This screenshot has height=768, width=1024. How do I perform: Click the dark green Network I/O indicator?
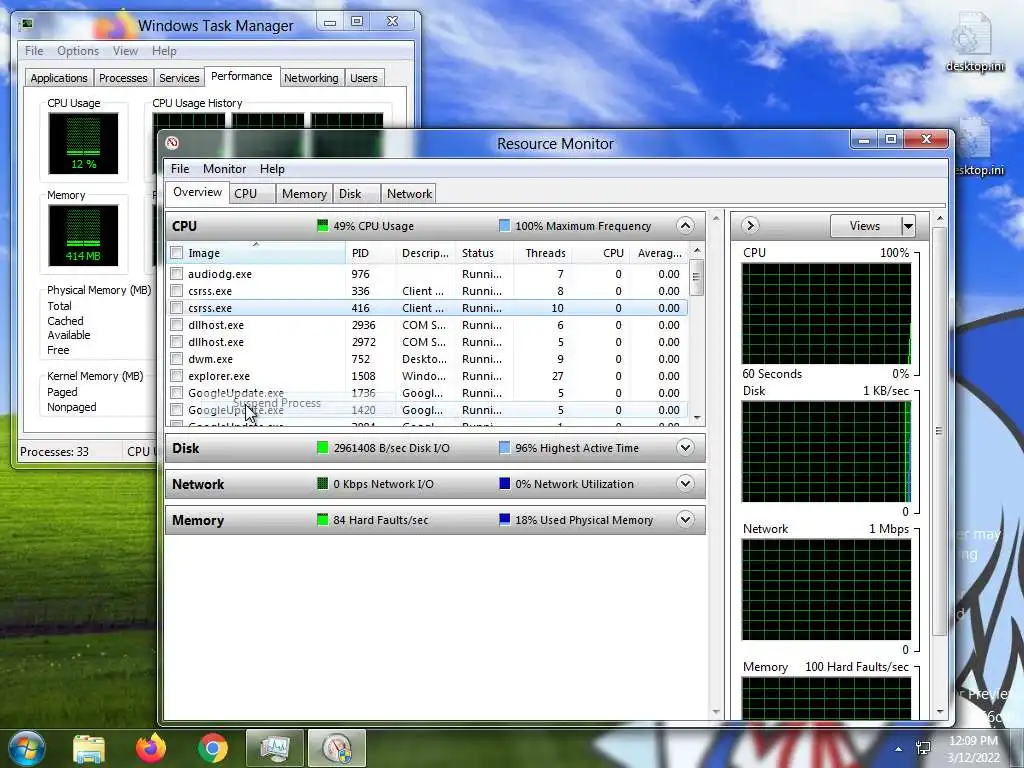322,484
